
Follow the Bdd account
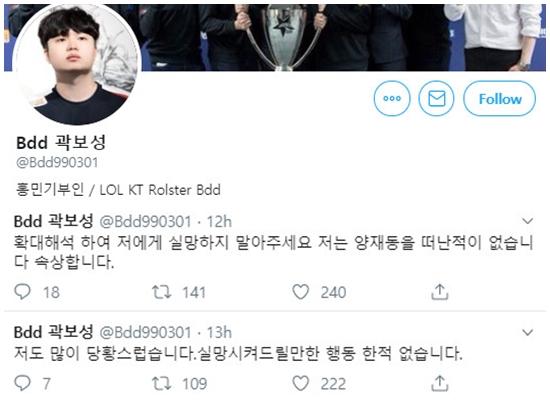point(499,99)
